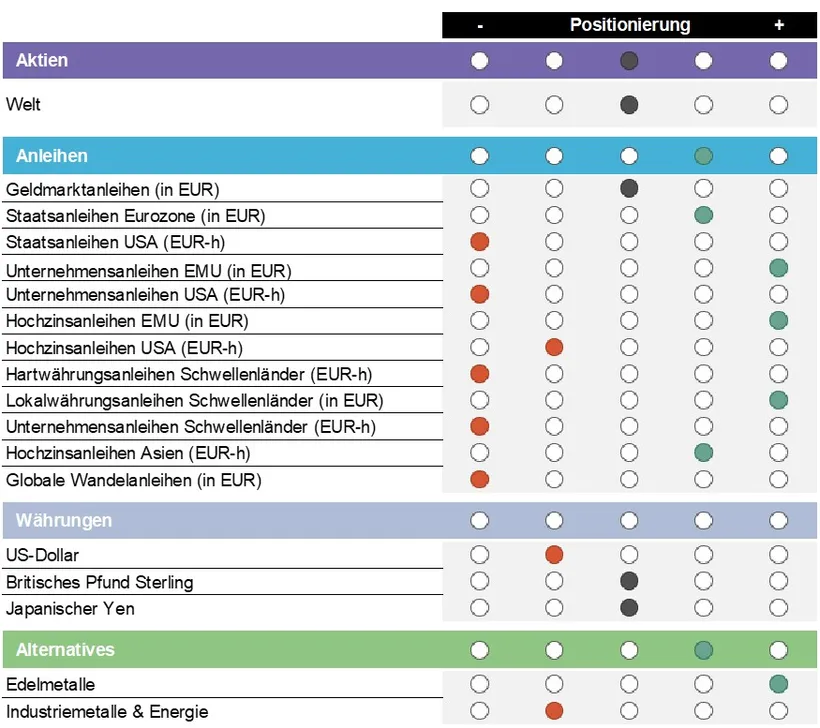
Task: Click the green dot in Anleihen header row
Action: (x=704, y=156)
